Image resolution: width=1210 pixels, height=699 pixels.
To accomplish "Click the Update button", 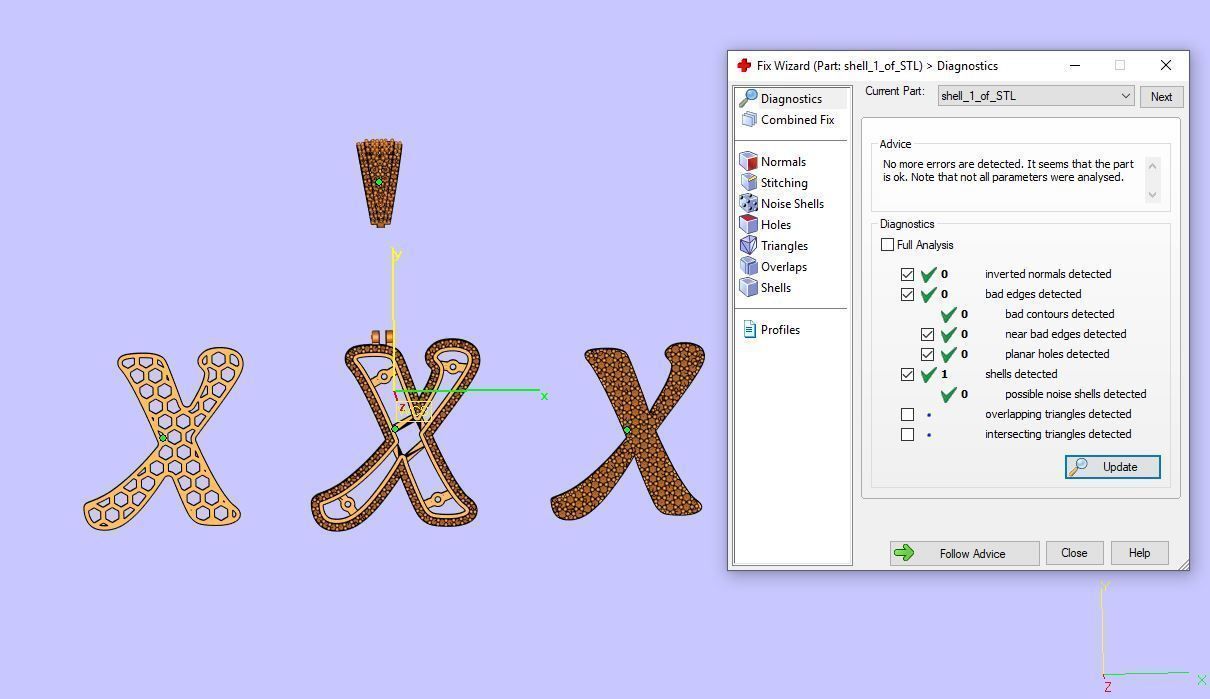I will [x=1112, y=467].
